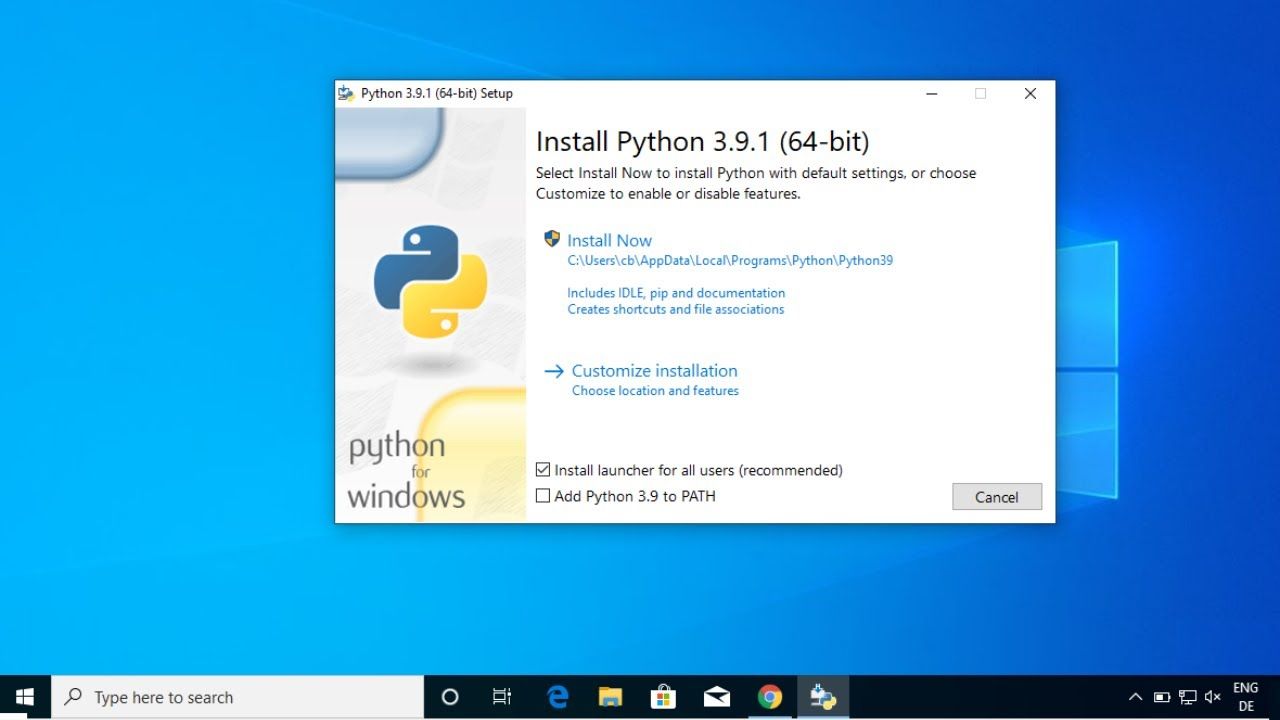Switch the ENG DE input language

pyautogui.click(x=1246, y=697)
